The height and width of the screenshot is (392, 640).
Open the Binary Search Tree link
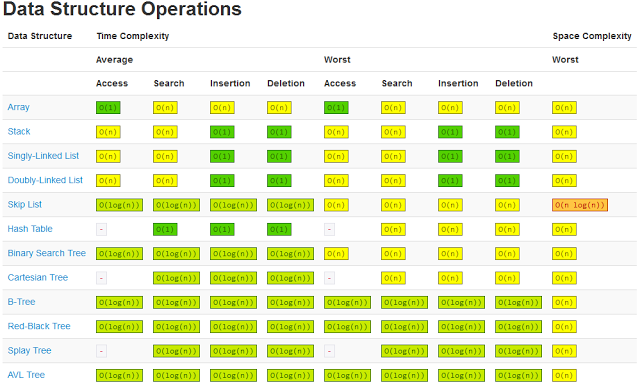coord(47,253)
